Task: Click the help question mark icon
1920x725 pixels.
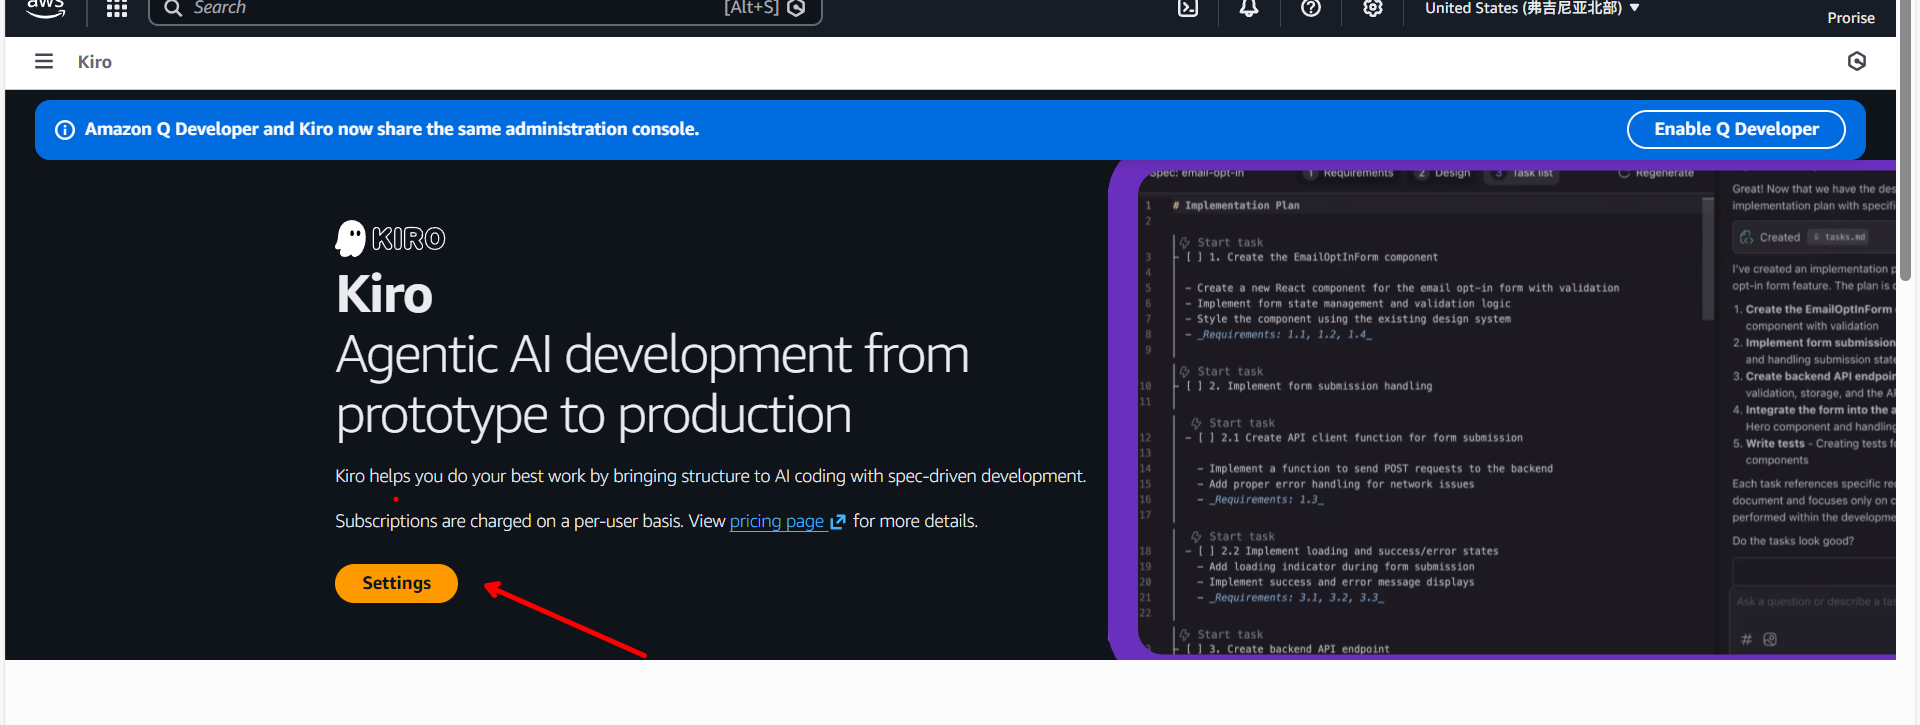Action: [1311, 9]
